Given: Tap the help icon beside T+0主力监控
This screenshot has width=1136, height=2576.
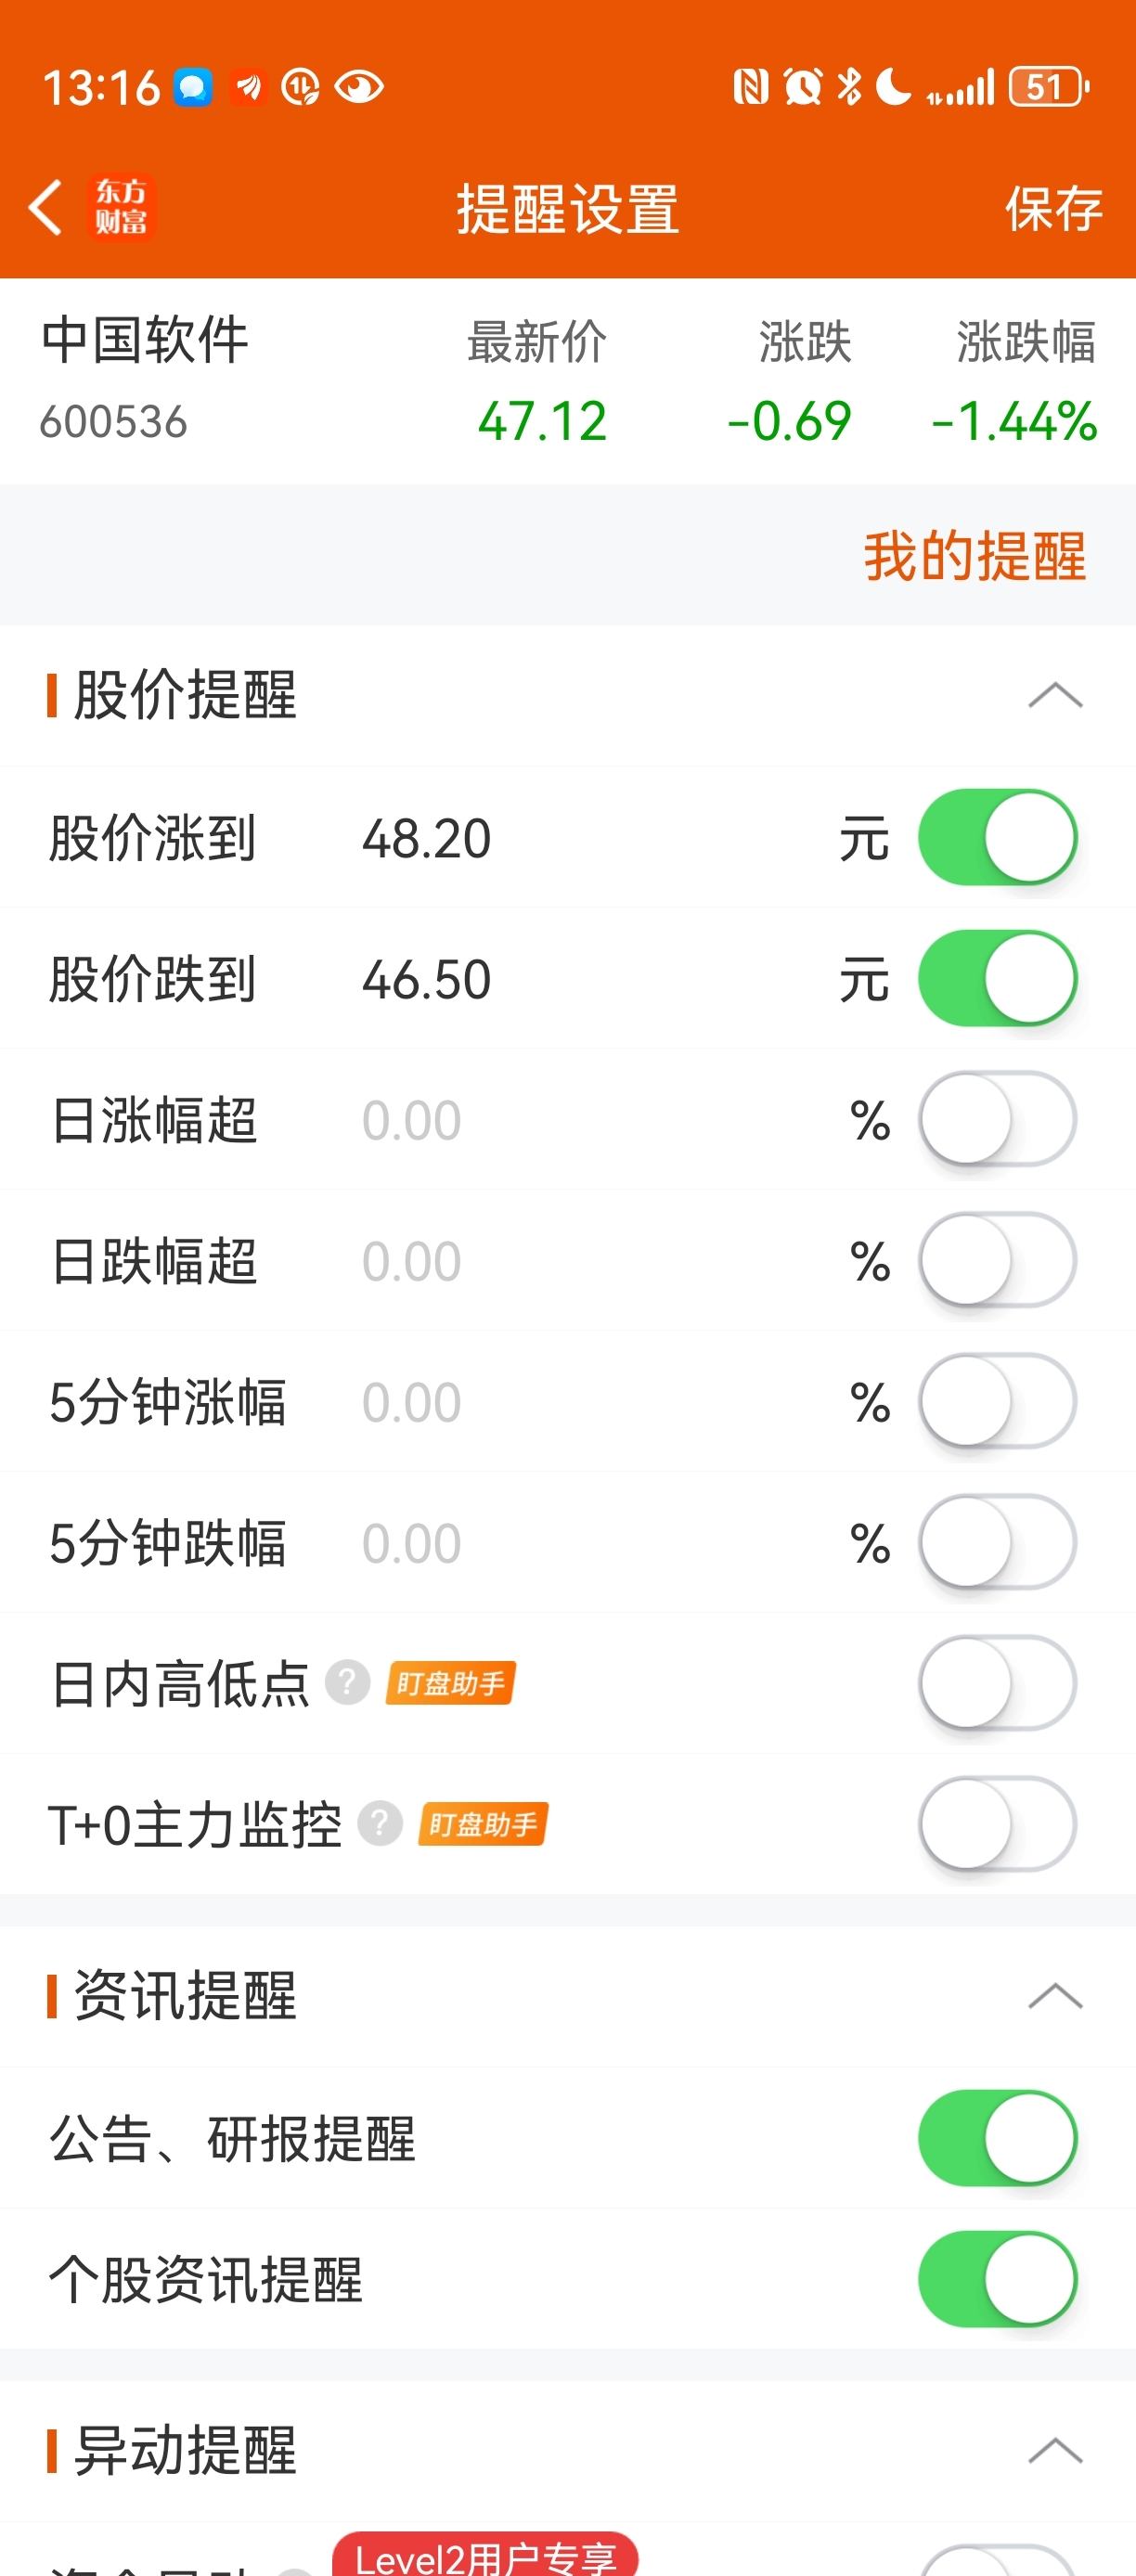Looking at the screenshot, I should [x=380, y=1824].
